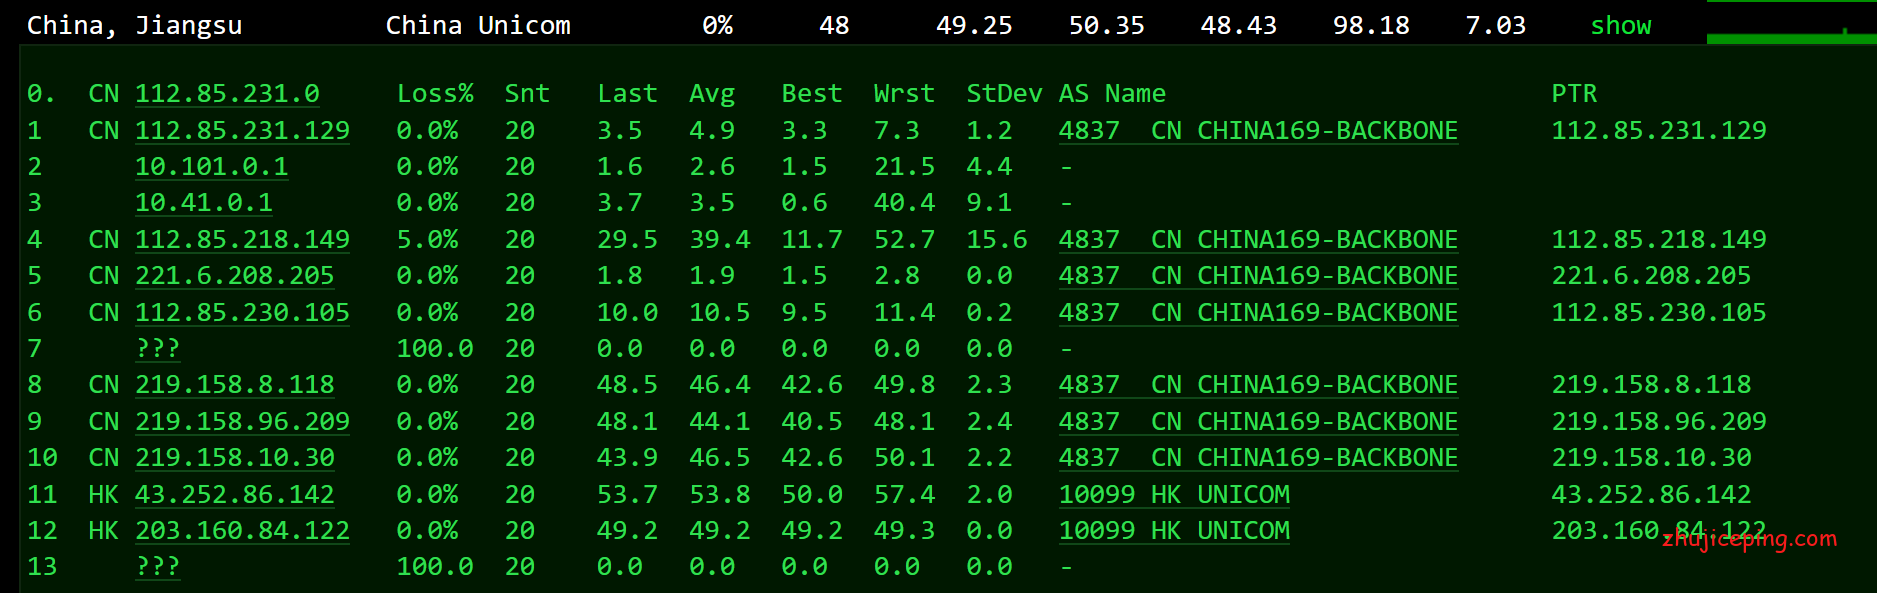Click the 53.7 last value at hop 11
The image size is (1877, 593).
627,494
